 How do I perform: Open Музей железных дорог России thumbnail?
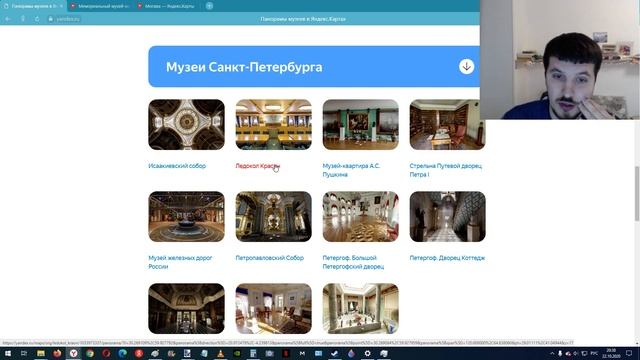click(187, 216)
